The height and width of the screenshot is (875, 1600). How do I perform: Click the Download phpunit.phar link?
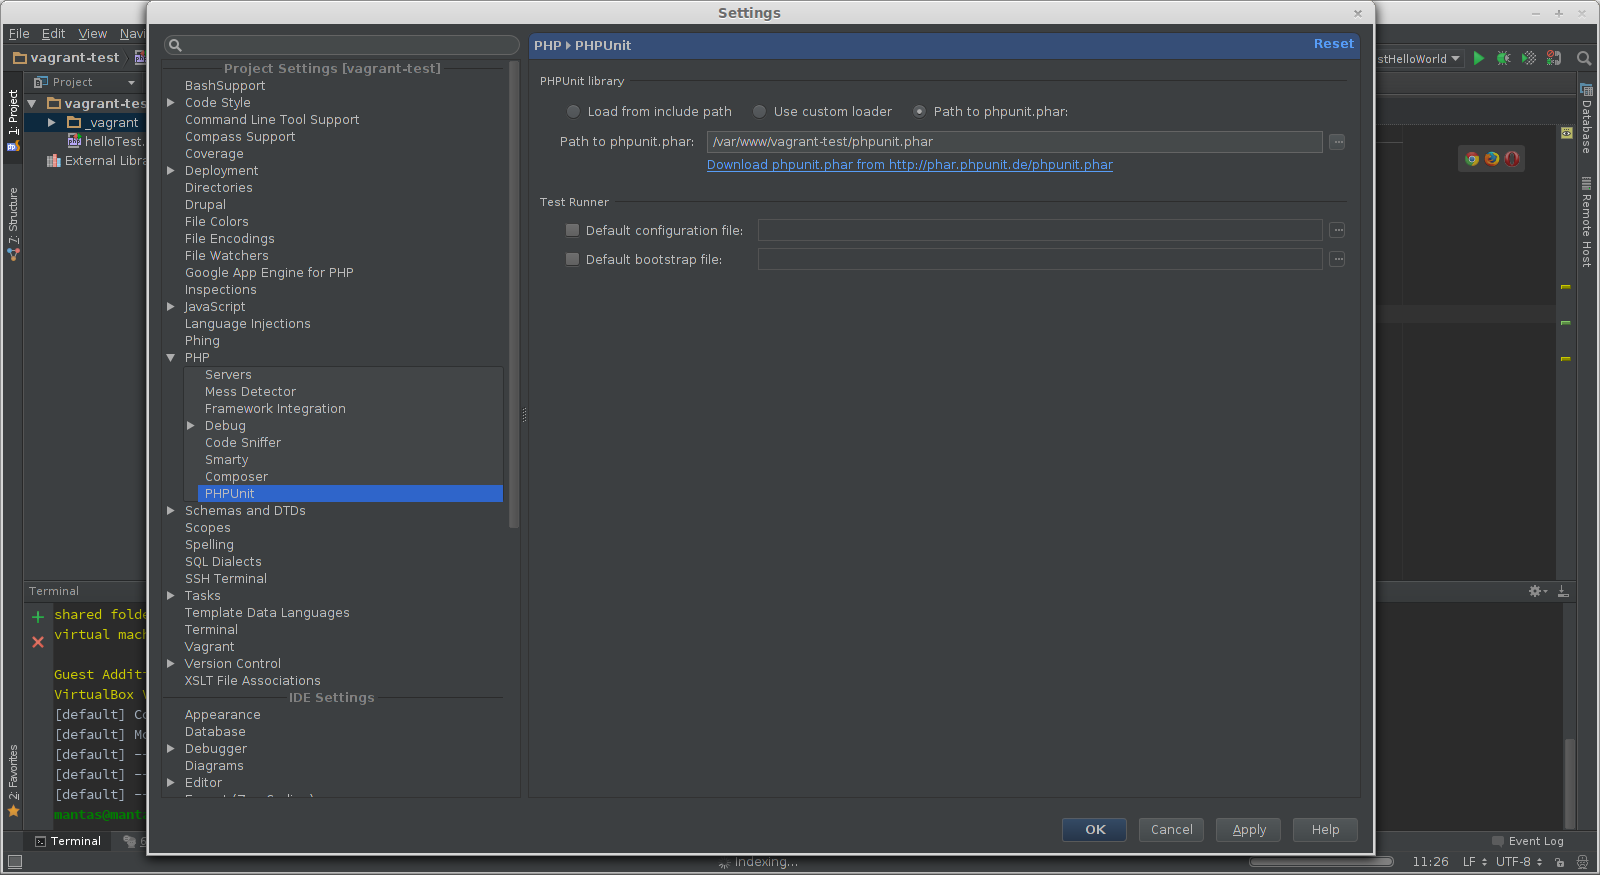coord(909,165)
